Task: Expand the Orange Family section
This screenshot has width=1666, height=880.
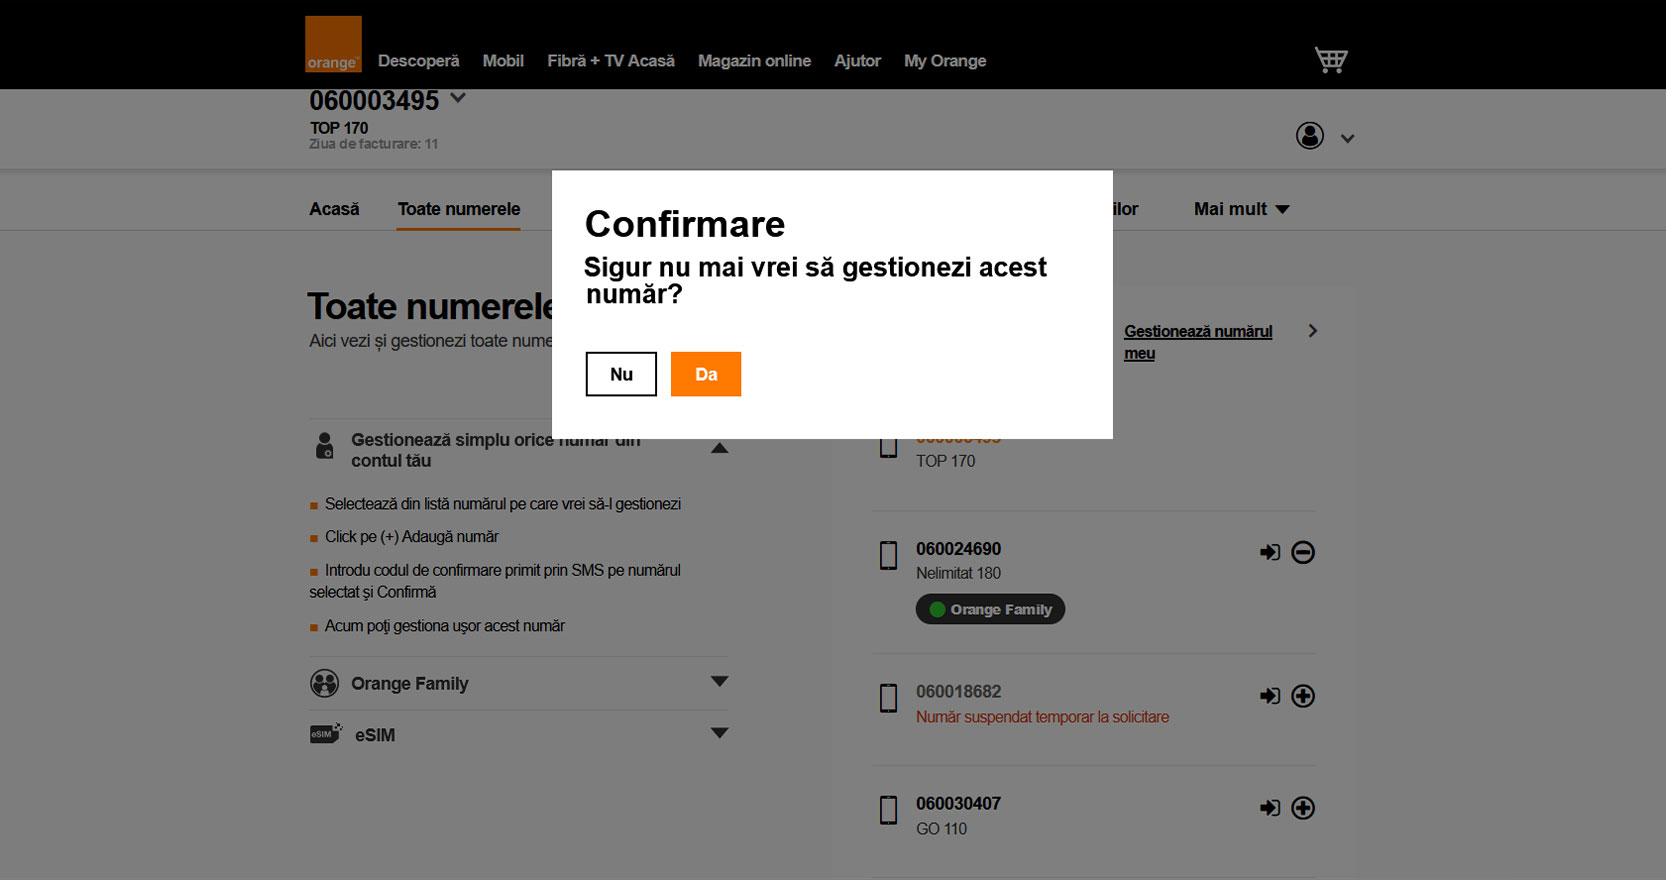Action: (x=719, y=682)
